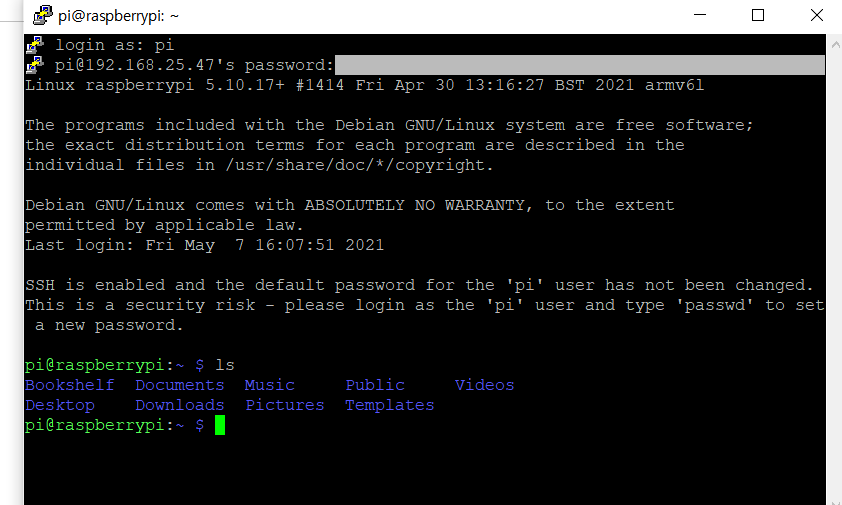The image size is (842, 505).
Task: Click the 'Pictures' directory name
Action: coord(285,405)
